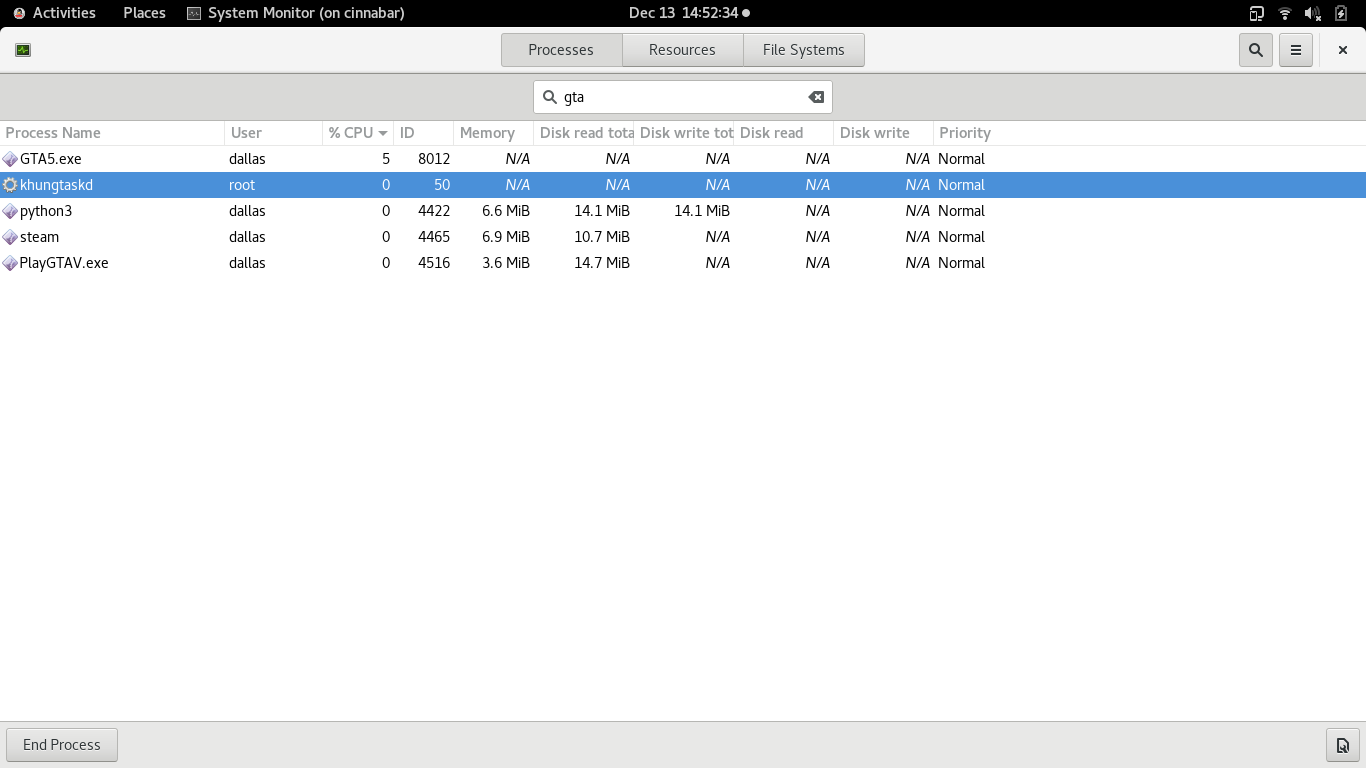This screenshot has width=1366, height=768.
Task: Switch to the Resources tab
Action: [x=682, y=50]
